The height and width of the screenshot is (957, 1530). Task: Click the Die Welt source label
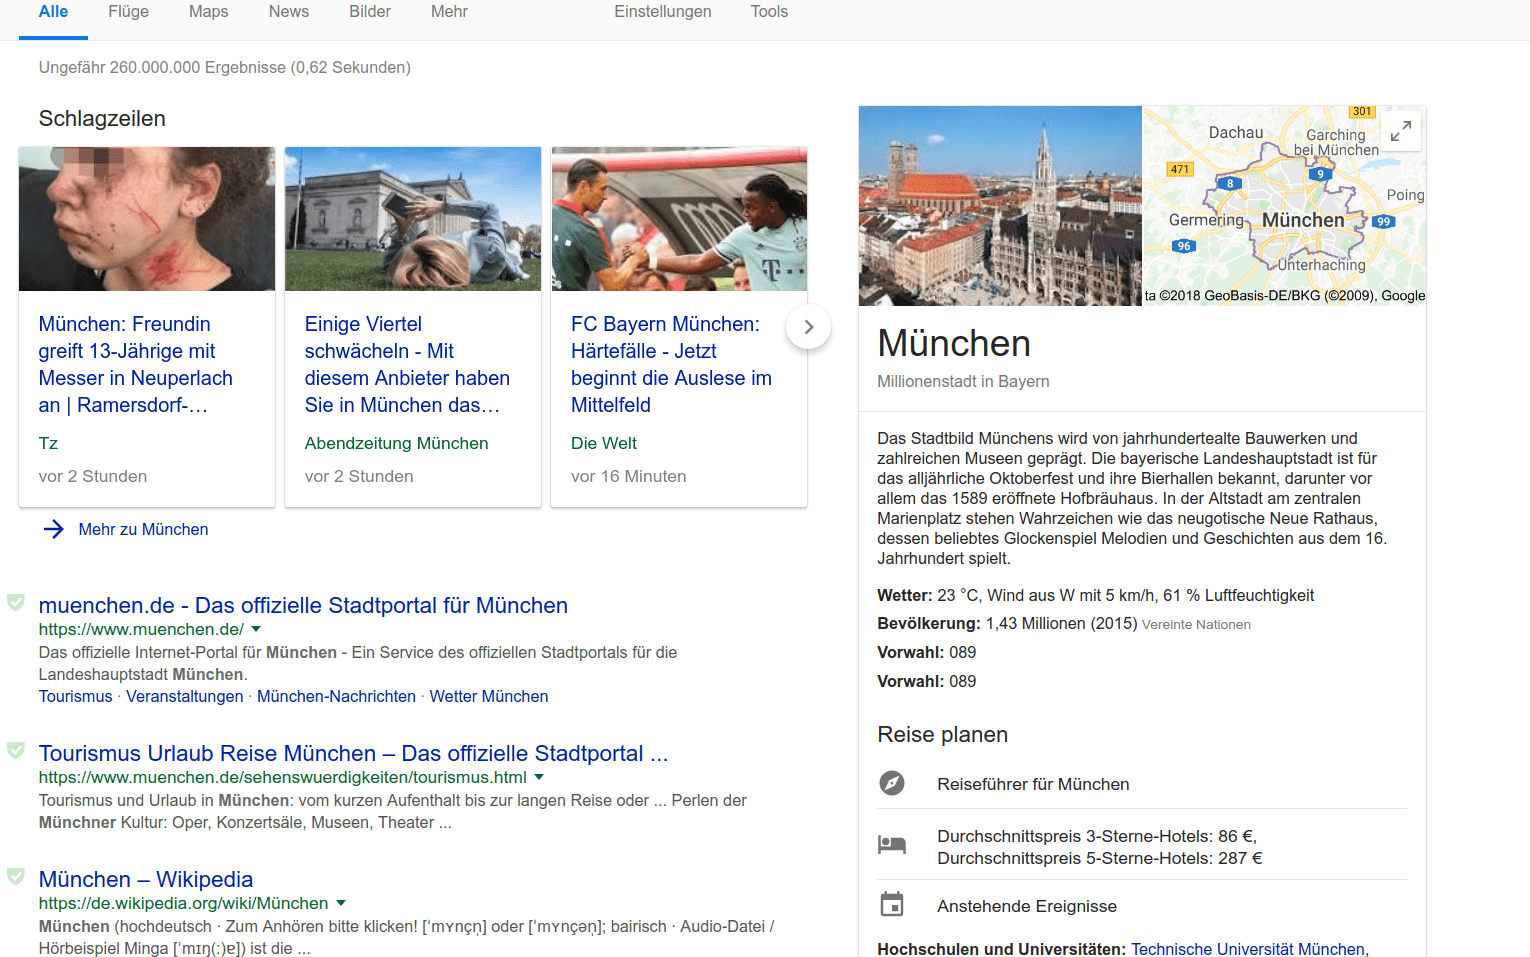click(604, 443)
